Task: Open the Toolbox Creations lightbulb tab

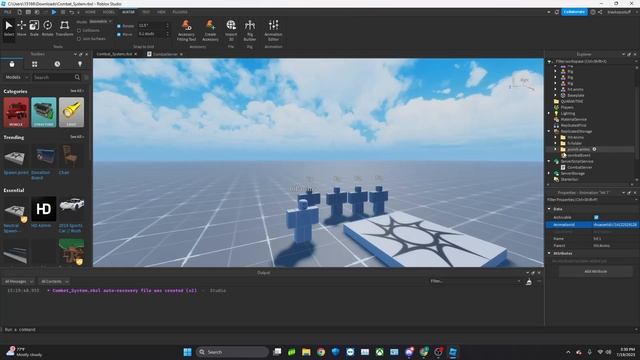Action: [x=80, y=64]
